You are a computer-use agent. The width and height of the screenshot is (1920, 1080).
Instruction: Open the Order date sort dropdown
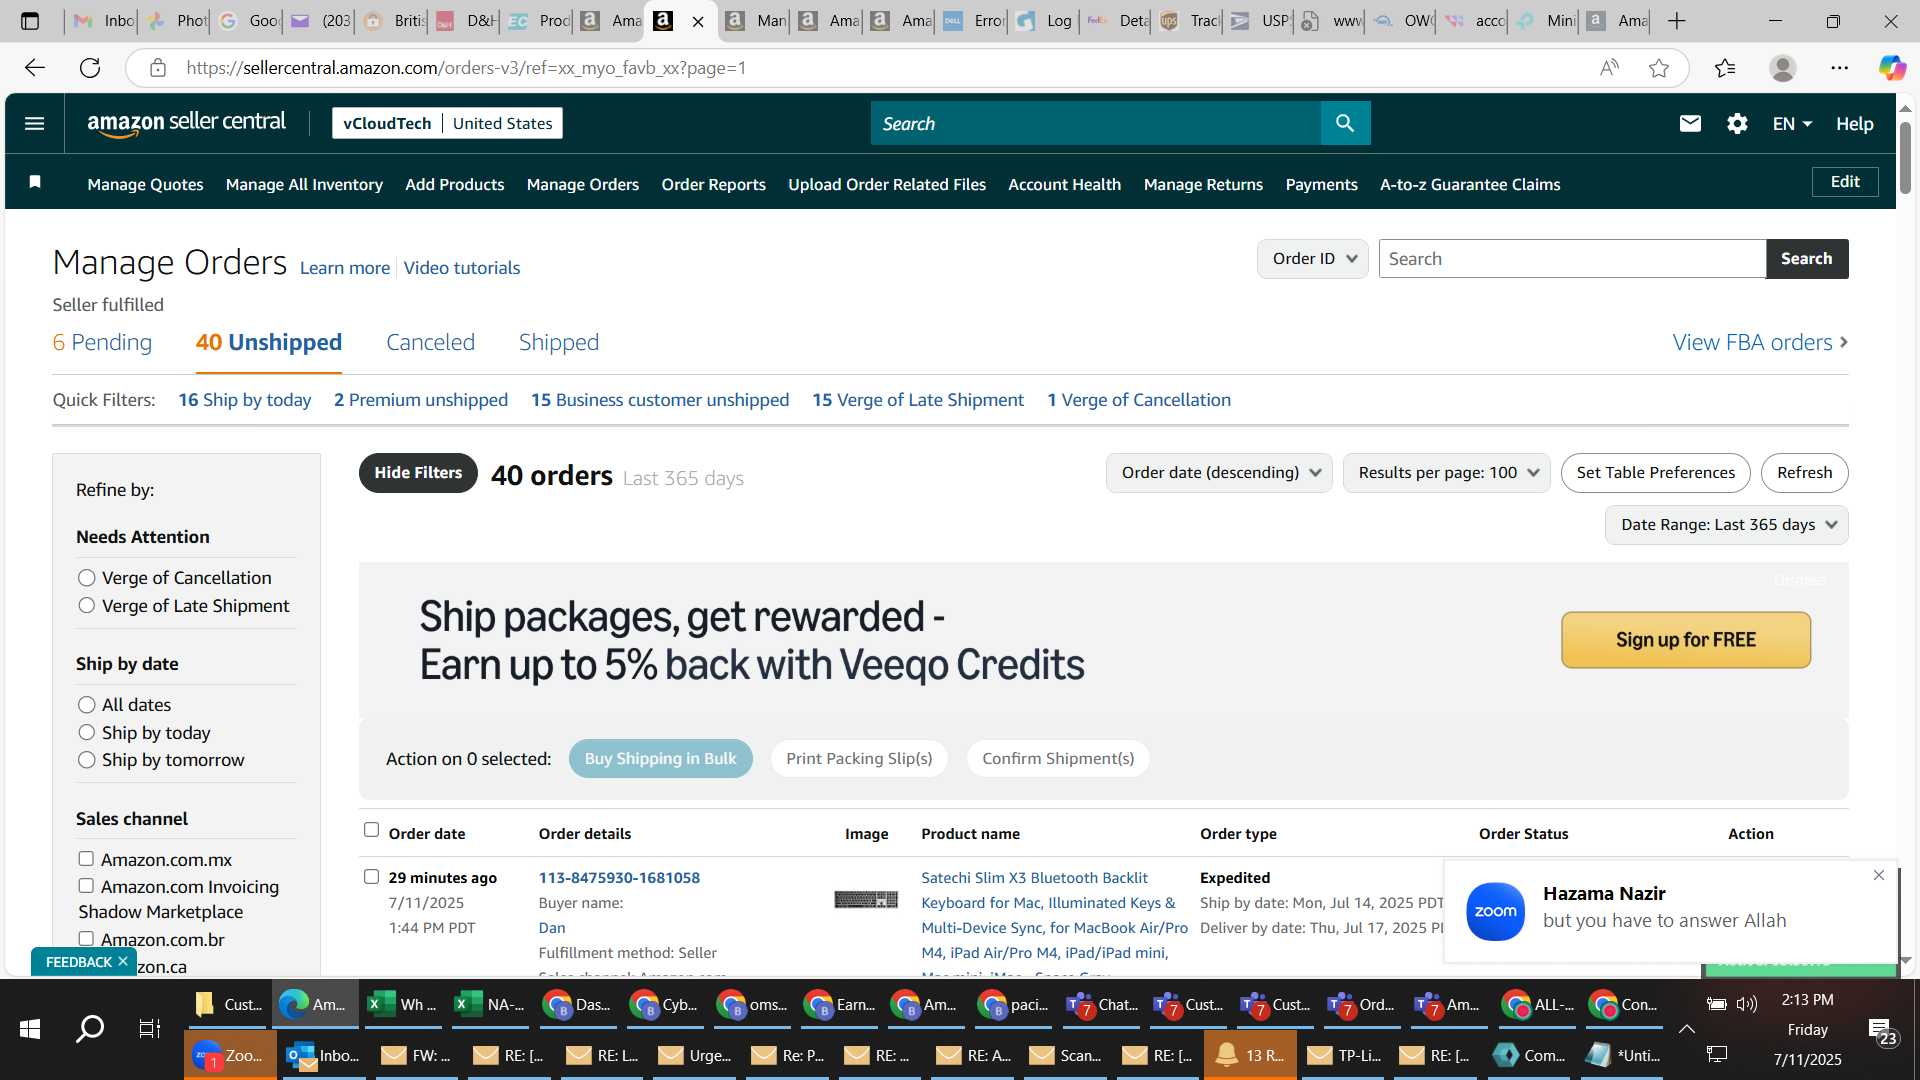[x=1219, y=473]
